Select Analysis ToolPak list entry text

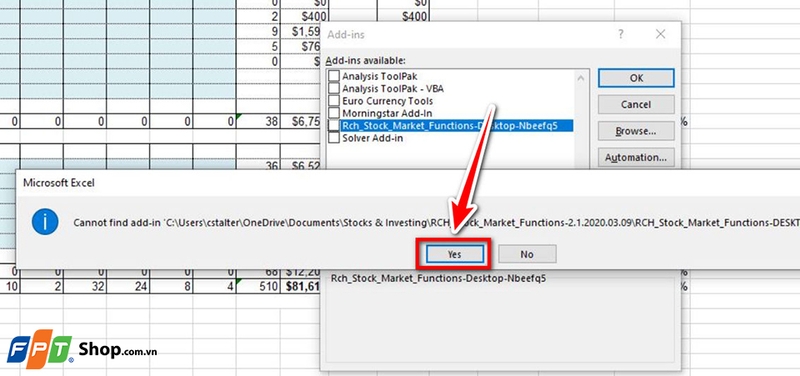click(x=380, y=76)
